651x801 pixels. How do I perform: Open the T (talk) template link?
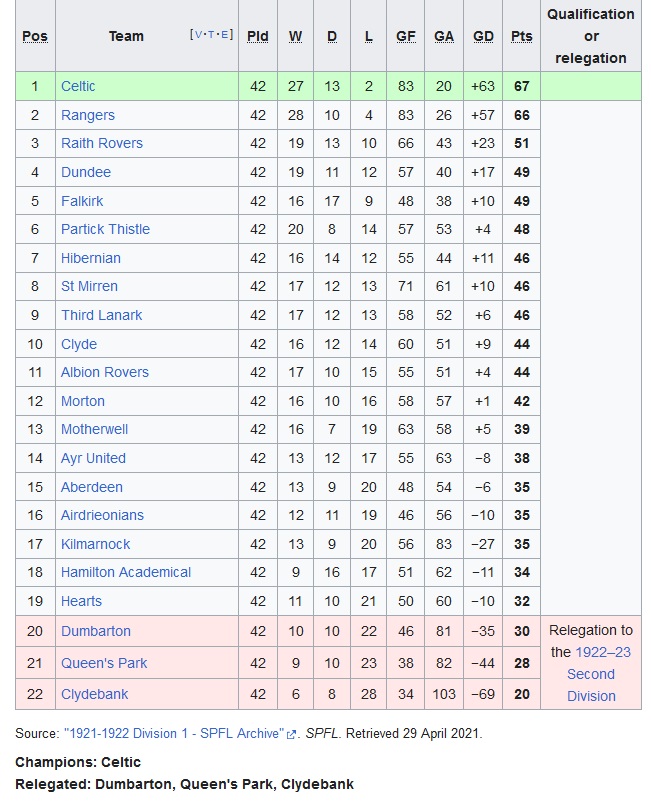(x=211, y=34)
